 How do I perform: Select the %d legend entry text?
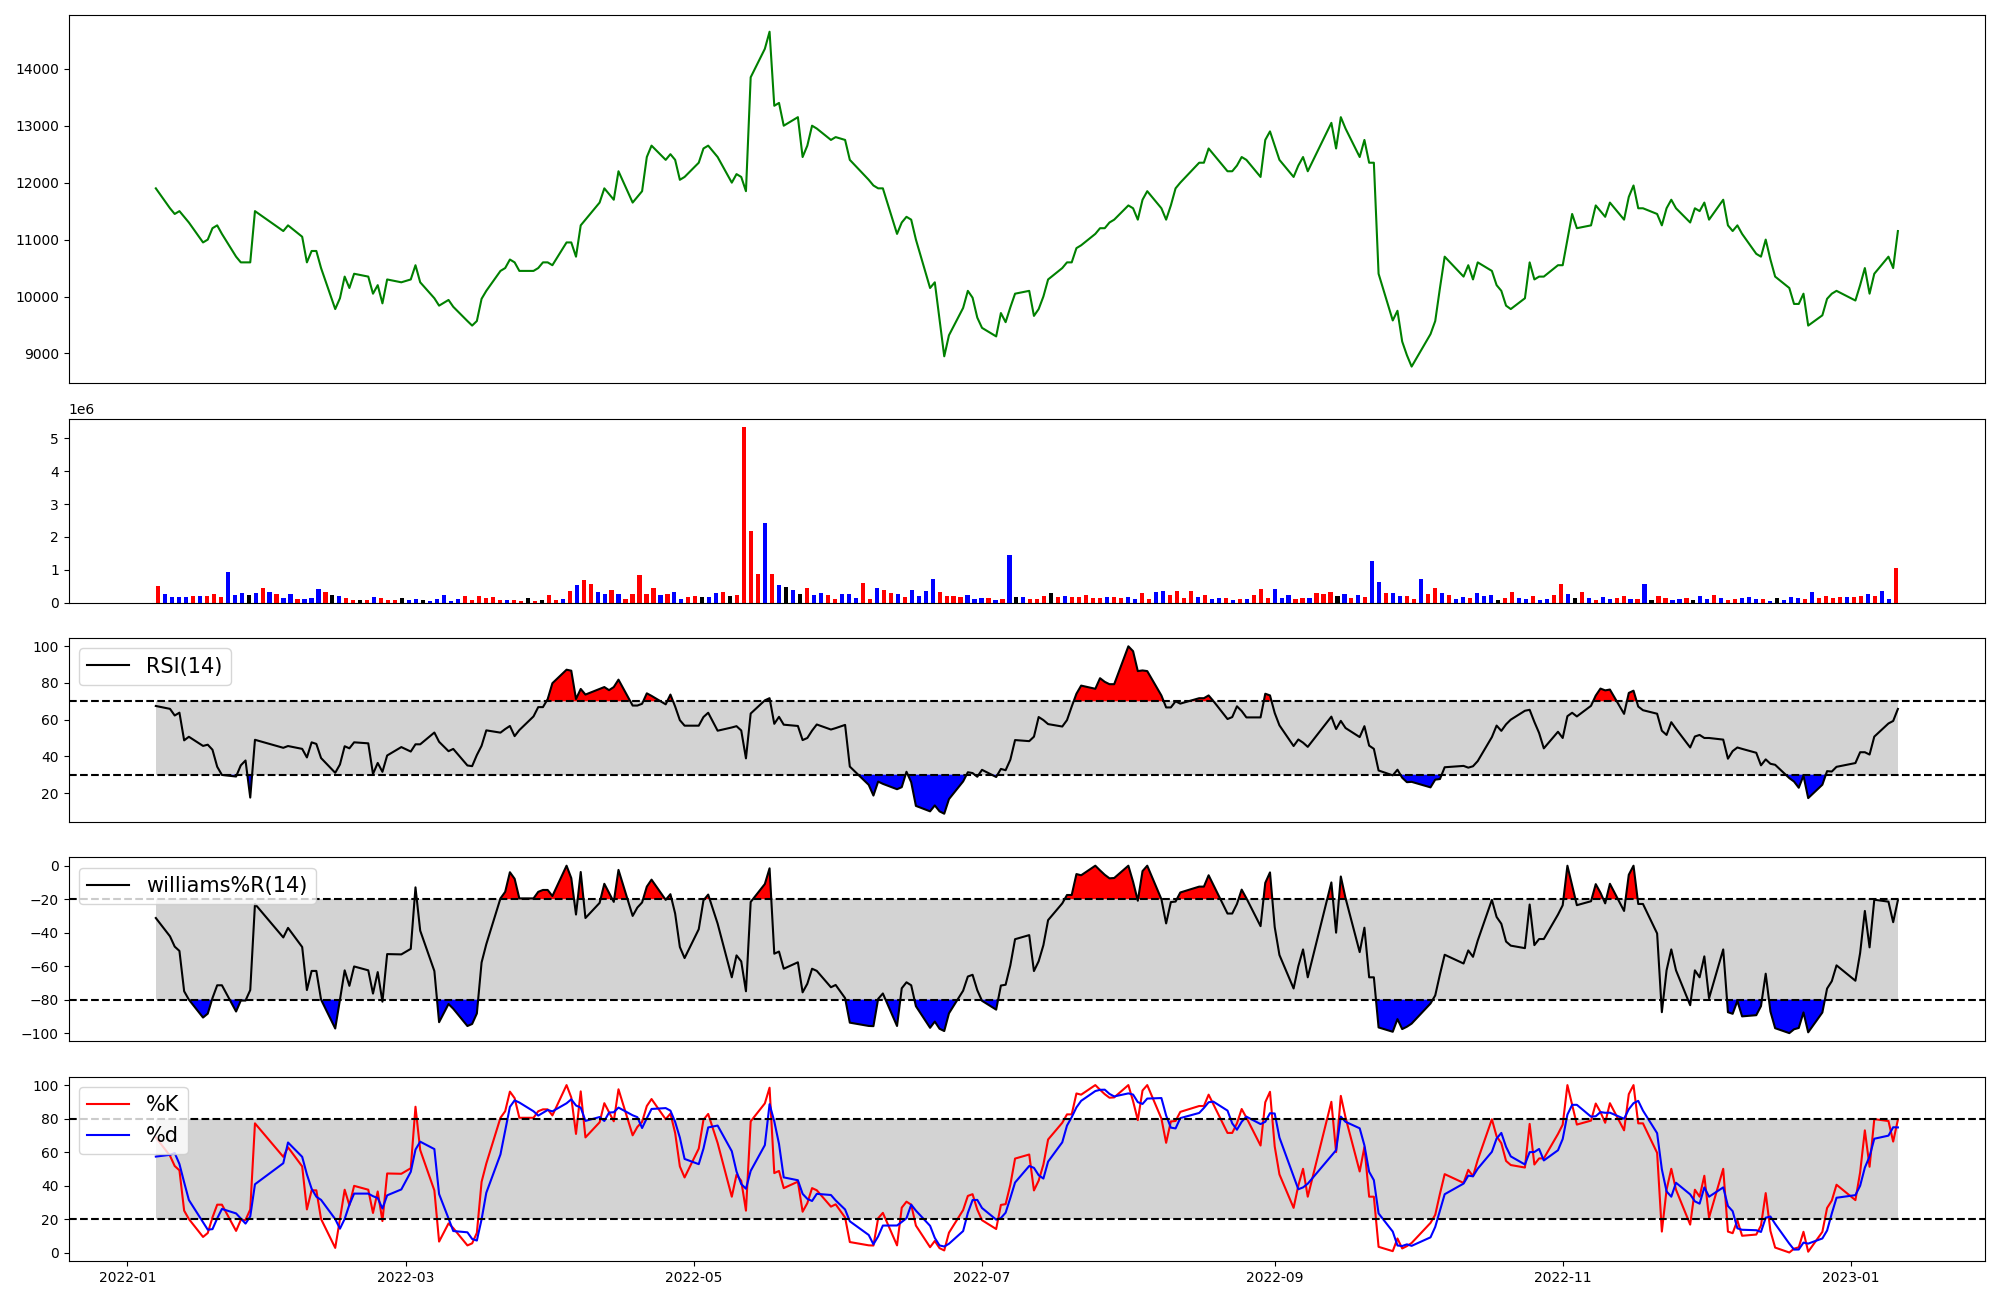coord(162,1135)
